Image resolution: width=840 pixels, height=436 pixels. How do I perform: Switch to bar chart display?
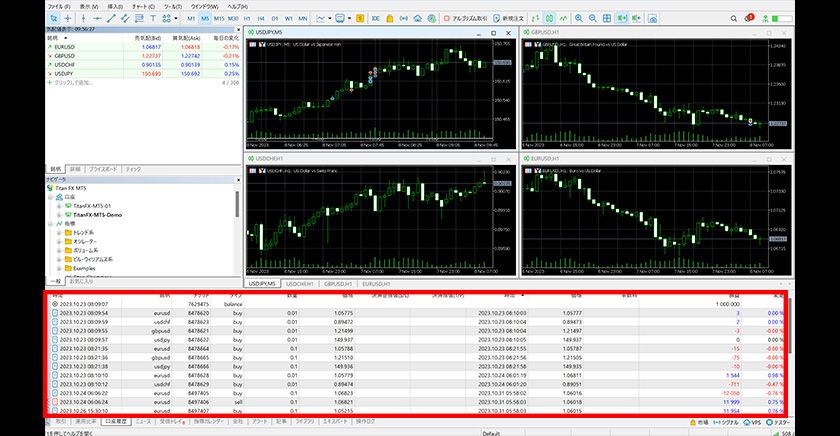coord(535,18)
